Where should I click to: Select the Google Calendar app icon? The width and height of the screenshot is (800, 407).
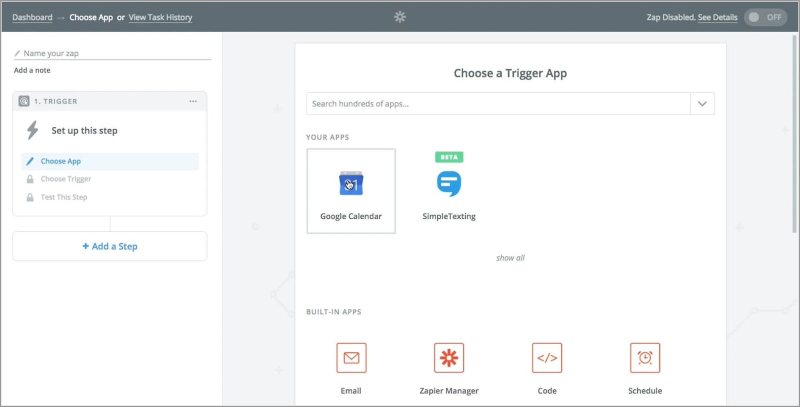(351, 184)
